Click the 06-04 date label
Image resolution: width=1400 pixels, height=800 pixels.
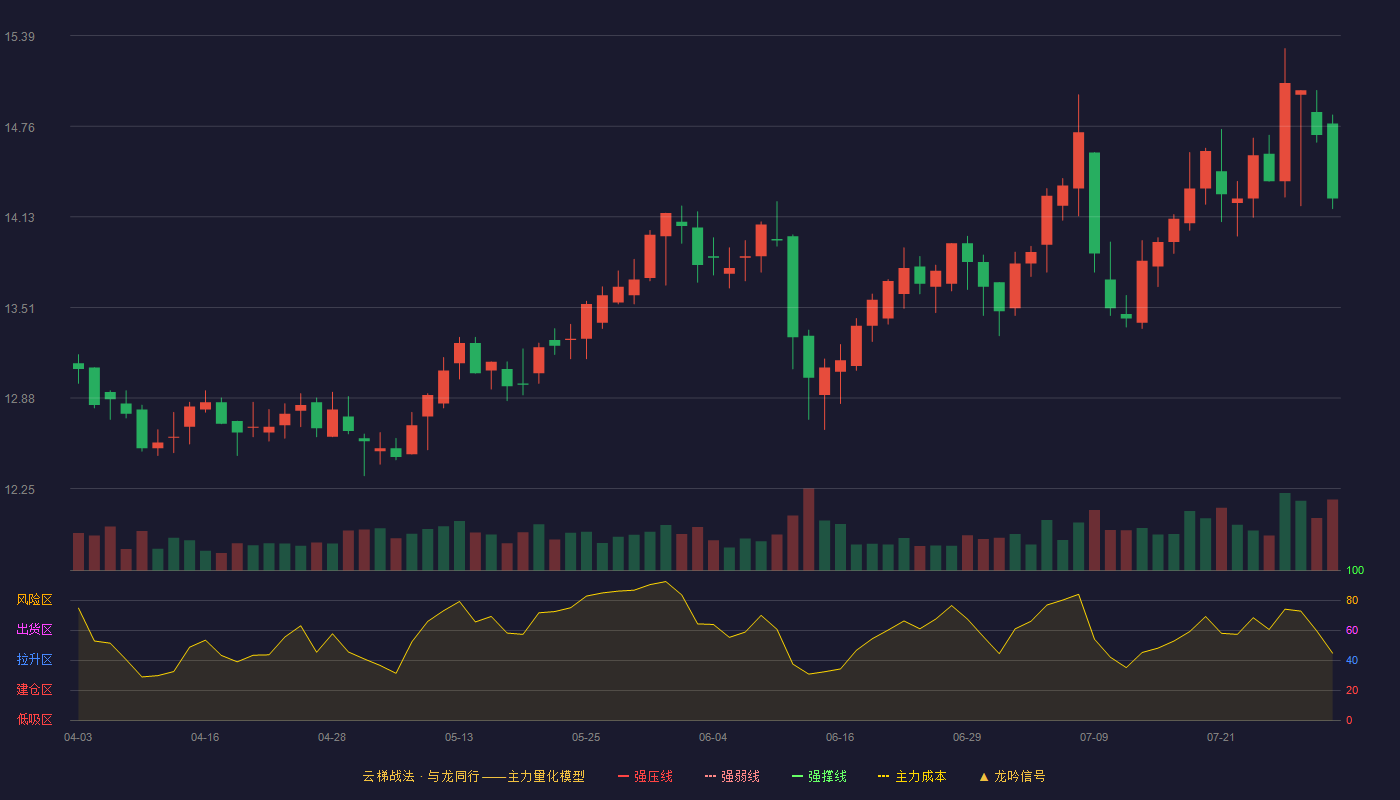[x=713, y=738]
